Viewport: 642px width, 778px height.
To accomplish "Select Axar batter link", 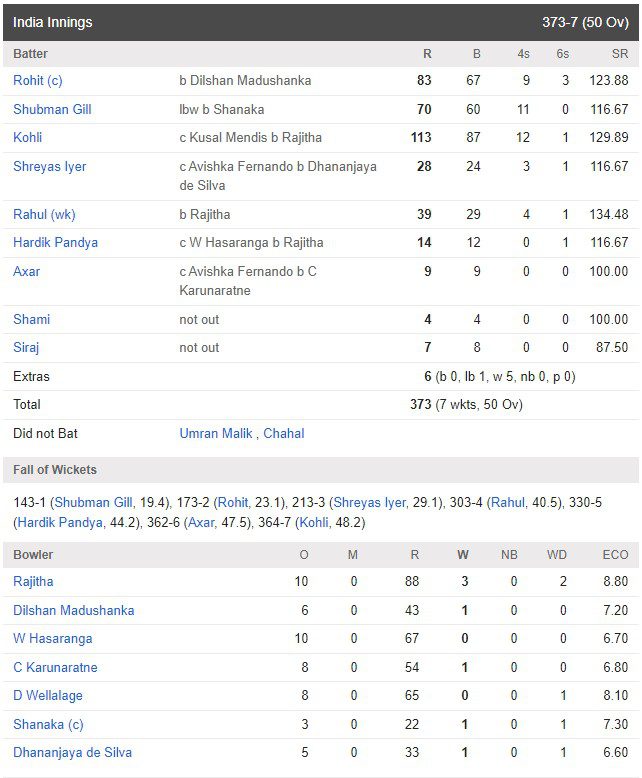I will coord(26,271).
